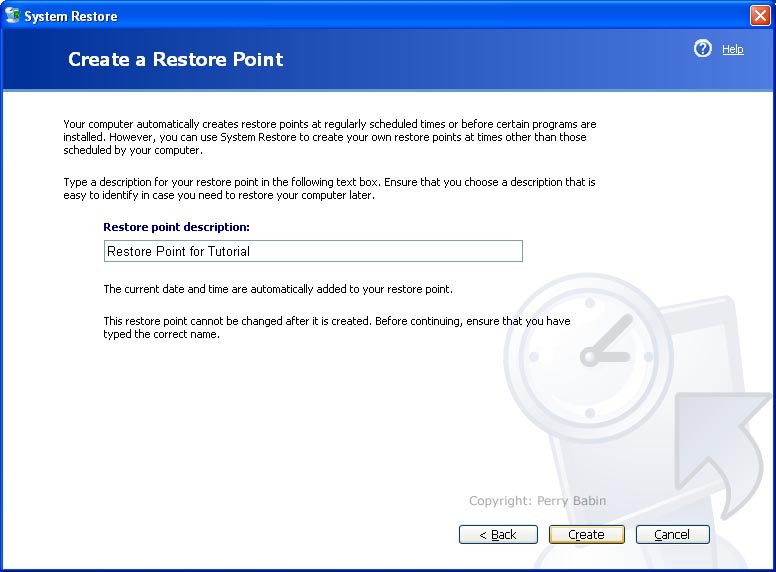Close the System Restore window
The width and height of the screenshot is (776, 572).
[760, 15]
